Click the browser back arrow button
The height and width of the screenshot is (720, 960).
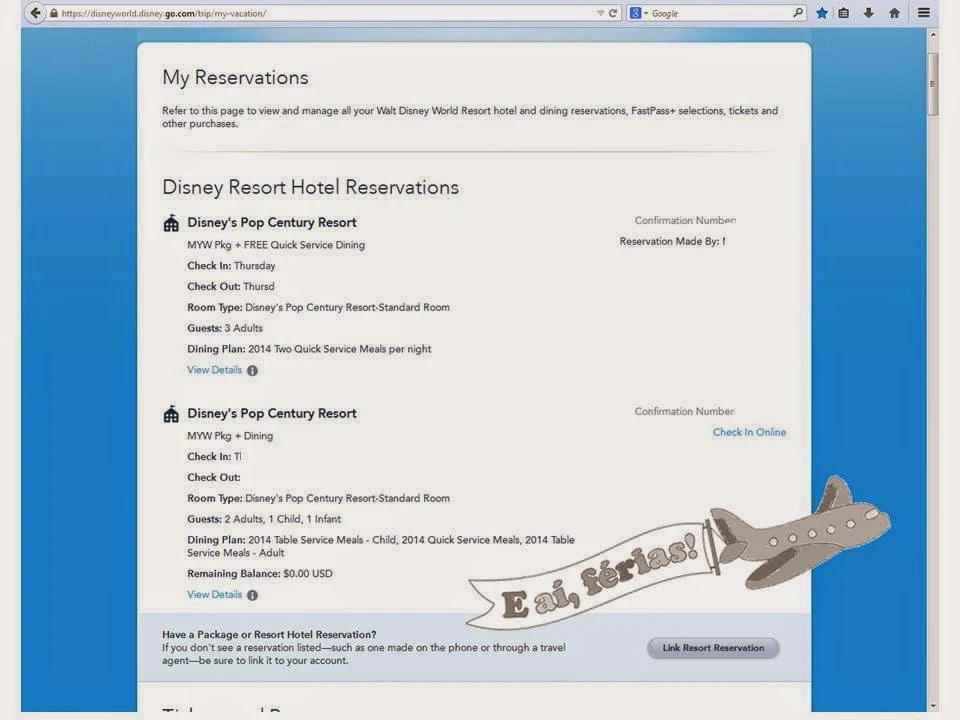(36, 13)
